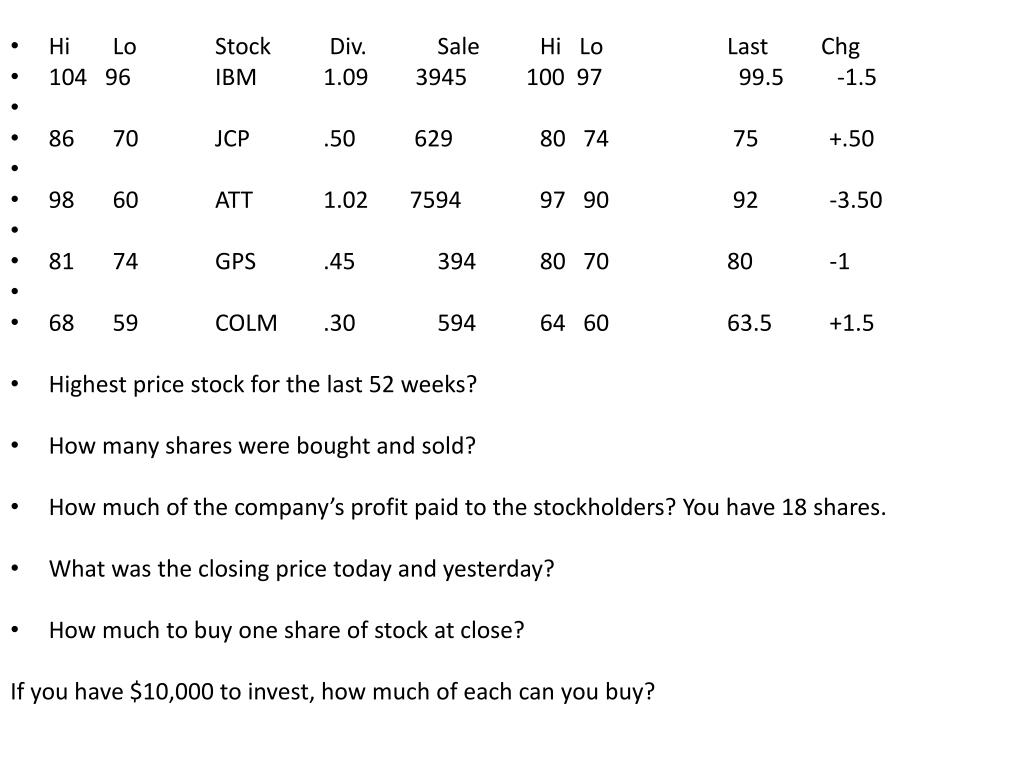The width and height of the screenshot is (1024, 768).
Task: Click the COLM stock symbol
Action: tap(246, 323)
